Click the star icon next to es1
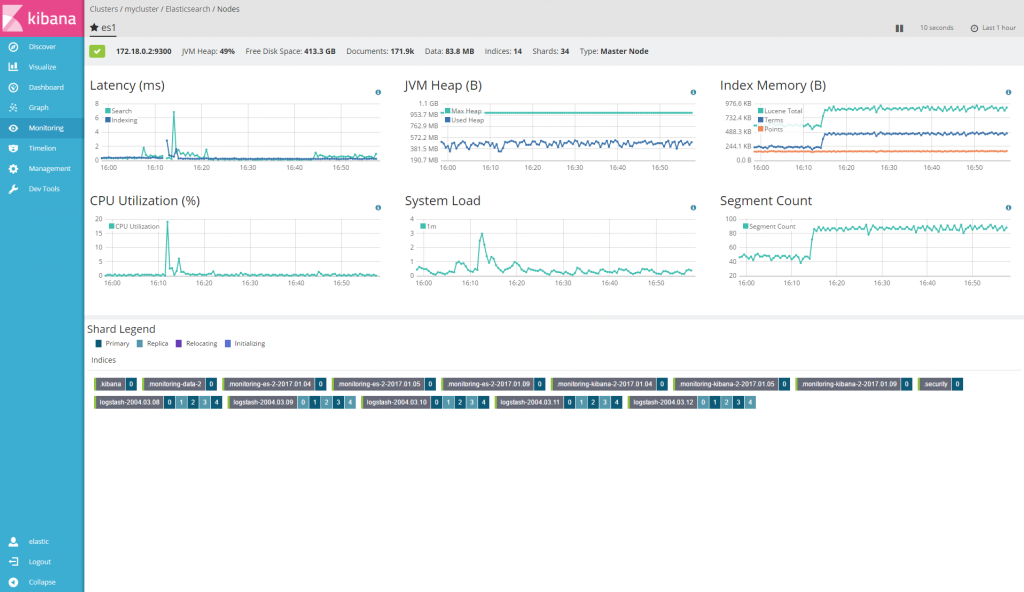1024x592 pixels. (94, 27)
